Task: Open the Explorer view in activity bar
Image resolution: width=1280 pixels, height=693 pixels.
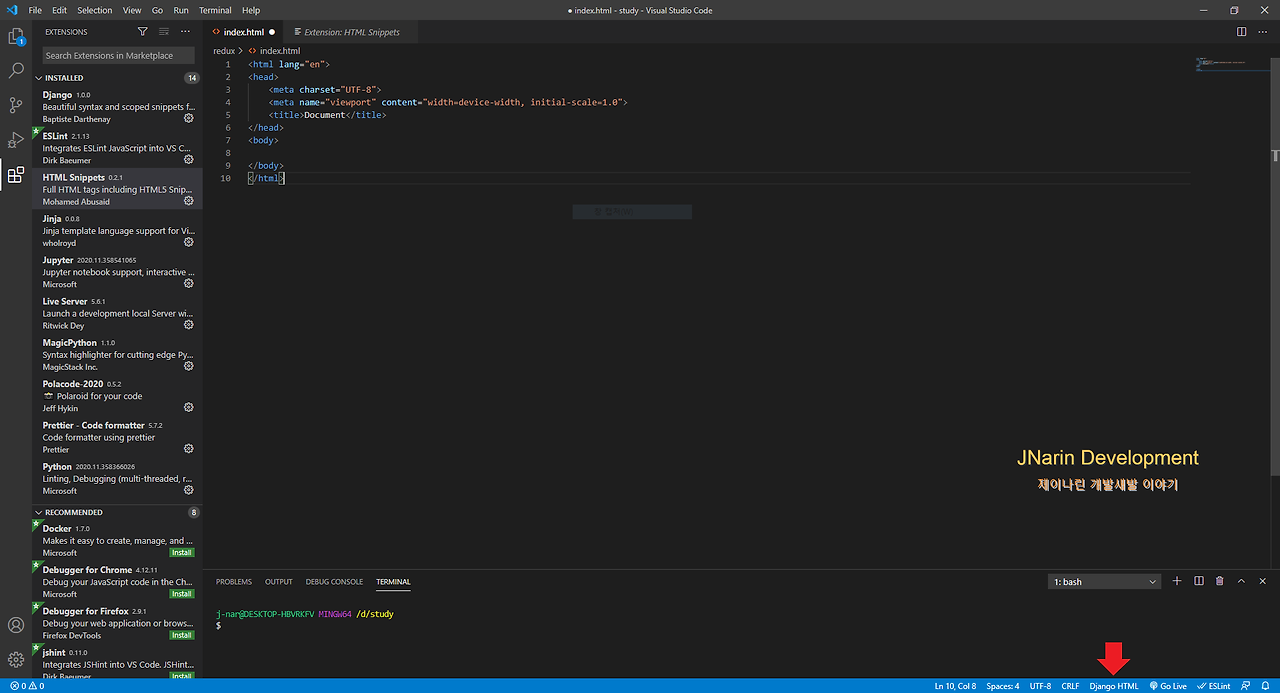Action: click(16, 38)
